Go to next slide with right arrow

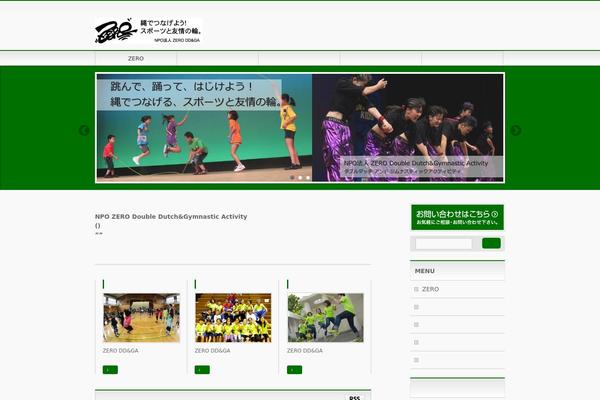click(x=515, y=131)
